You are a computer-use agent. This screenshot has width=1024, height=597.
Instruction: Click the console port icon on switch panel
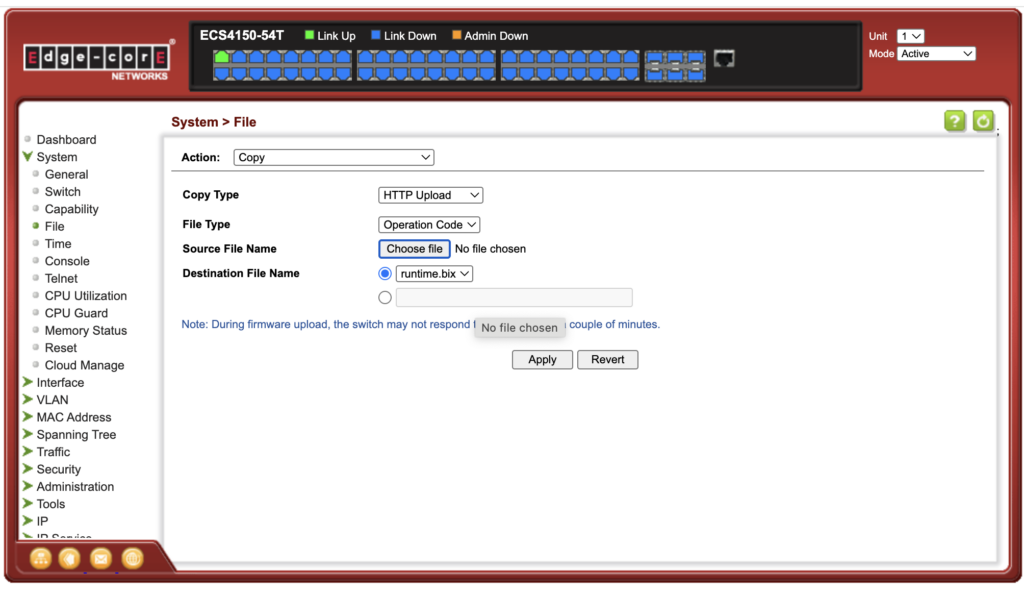point(724,60)
